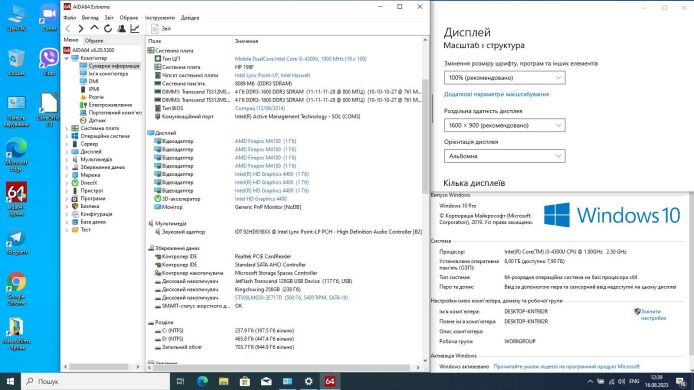Select the Безпека tree item
Viewport: 694px width, 390px height.
(90, 206)
